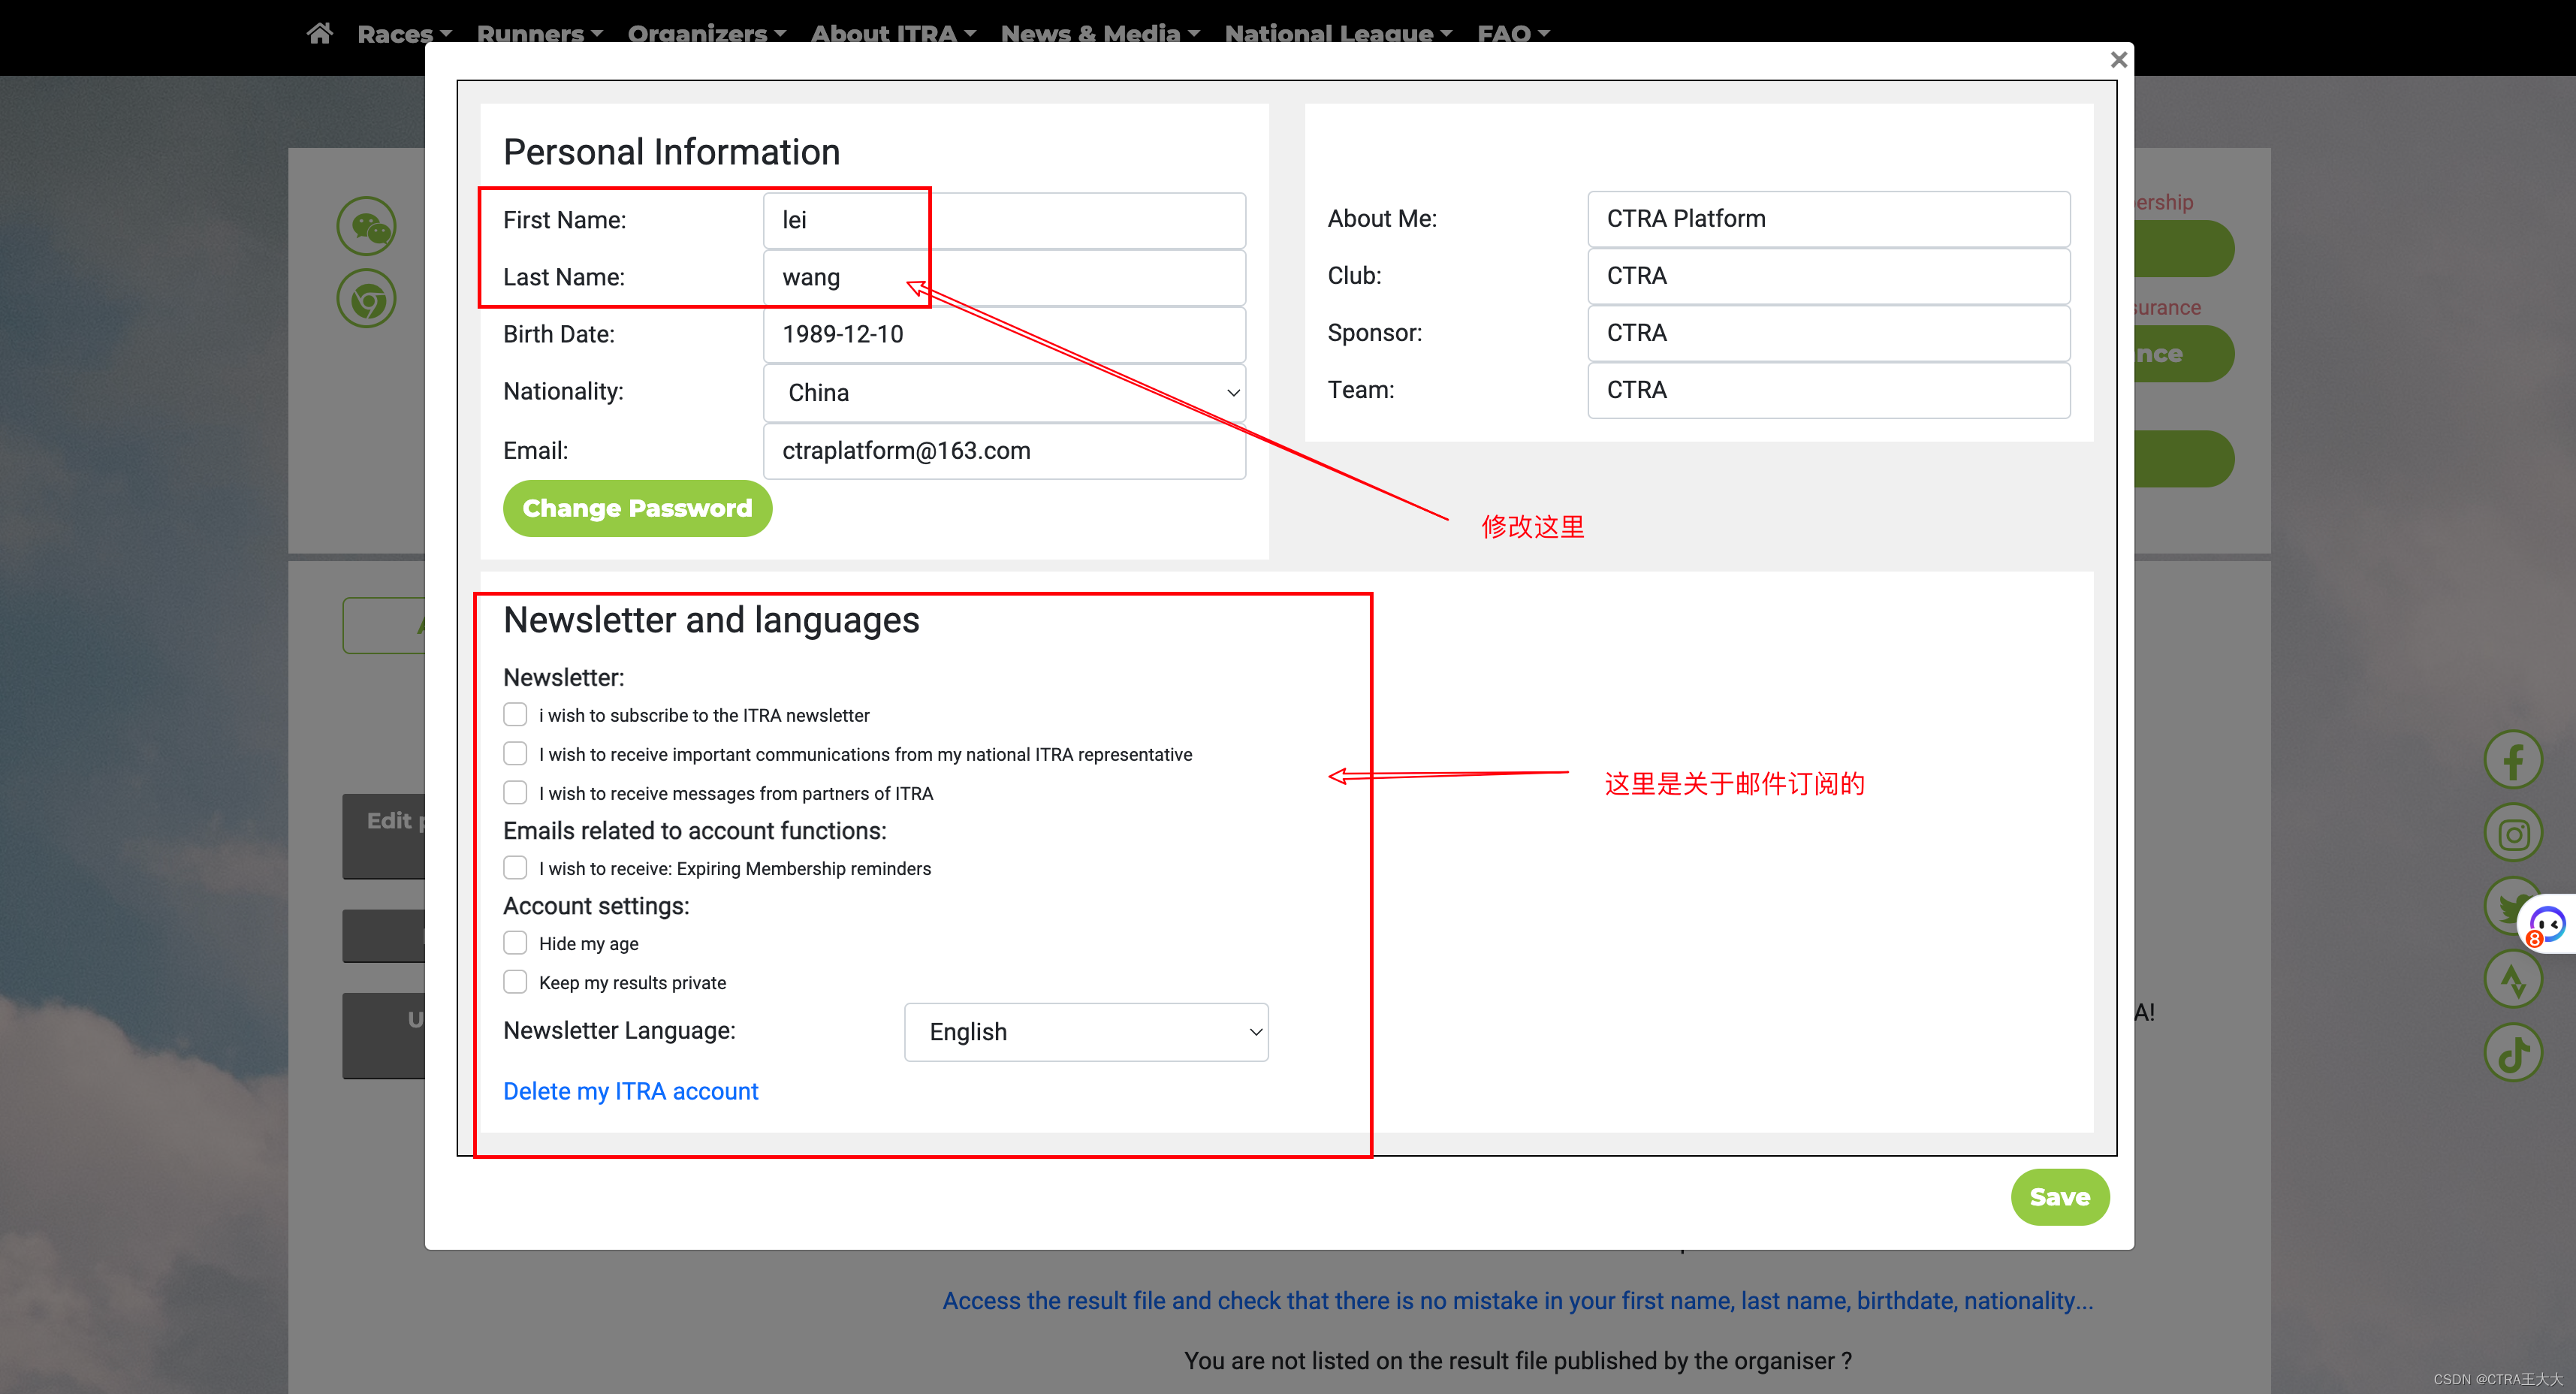Image resolution: width=2576 pixels, height=1394 pixels.
Task: Click the About Me field
Action: pos(1828,219)
